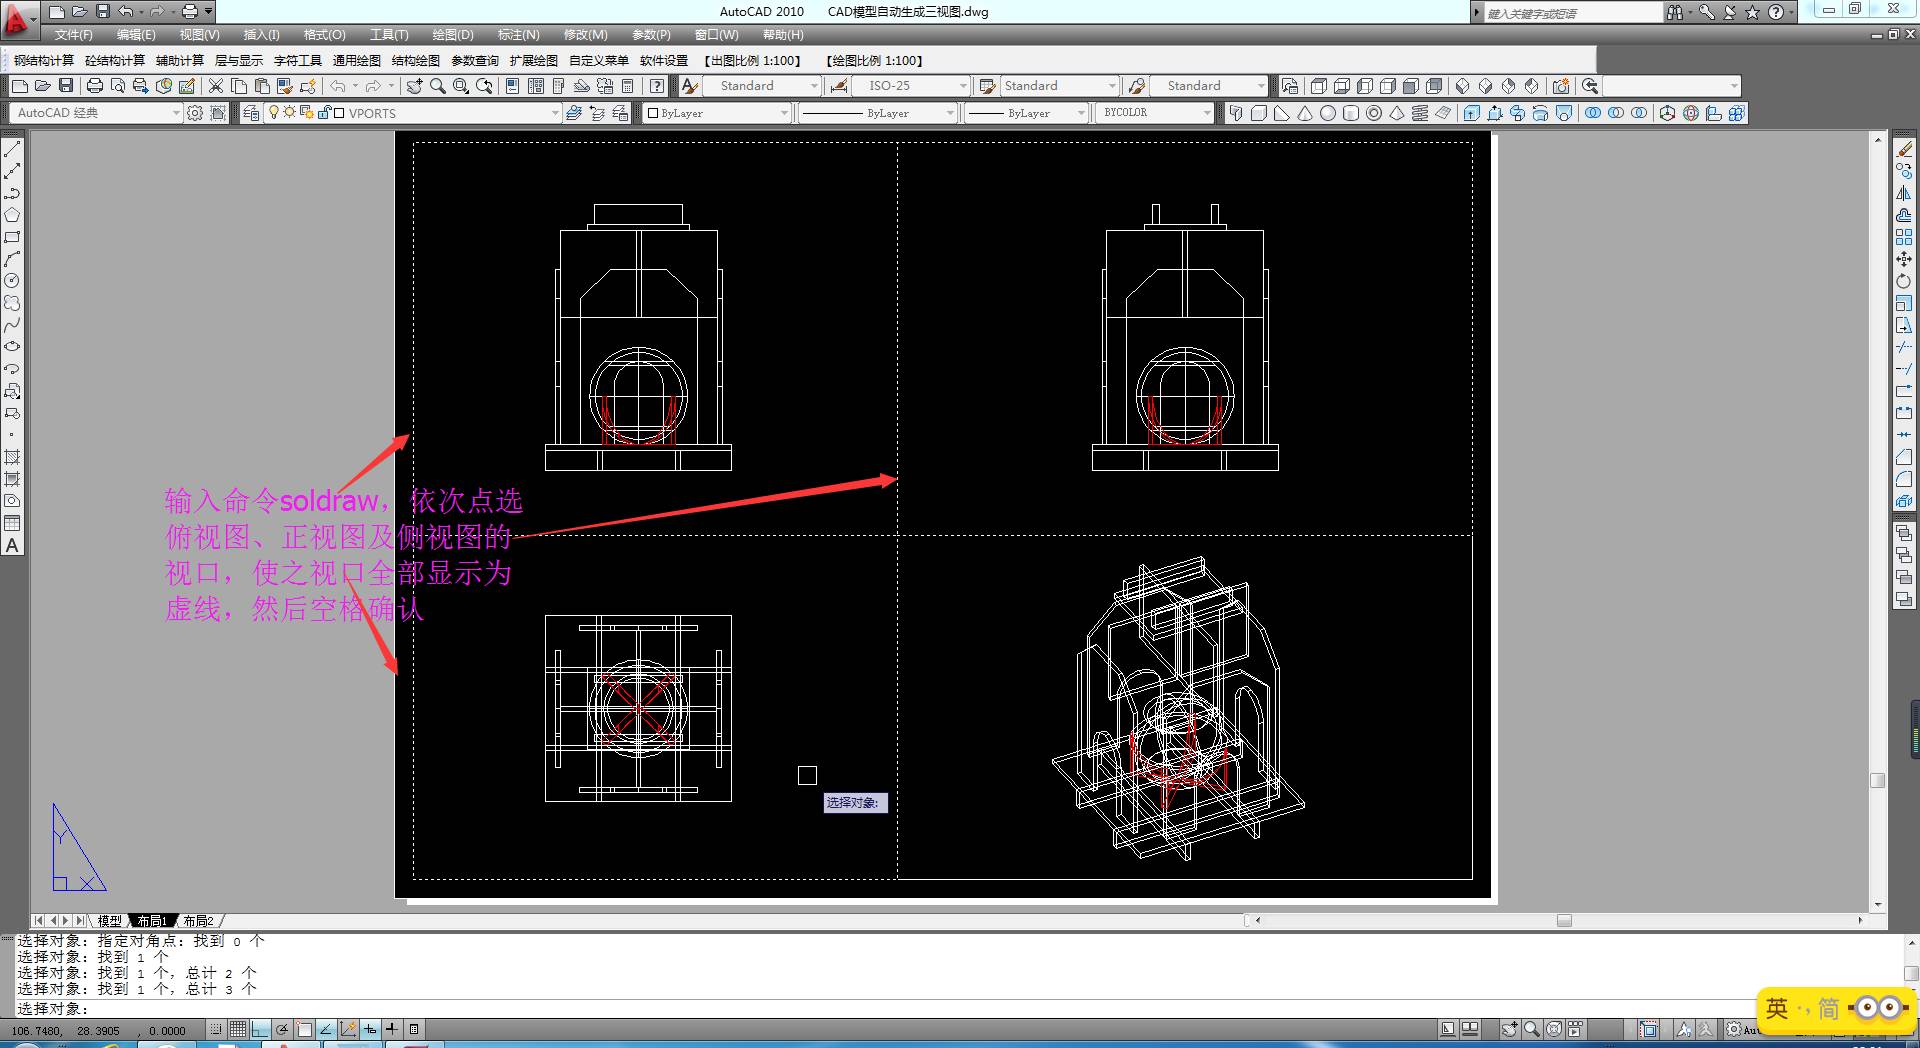Expand the Standard text style dropdown
Viewport: 1920px width, 1048px height.
(x=813, y=86)
